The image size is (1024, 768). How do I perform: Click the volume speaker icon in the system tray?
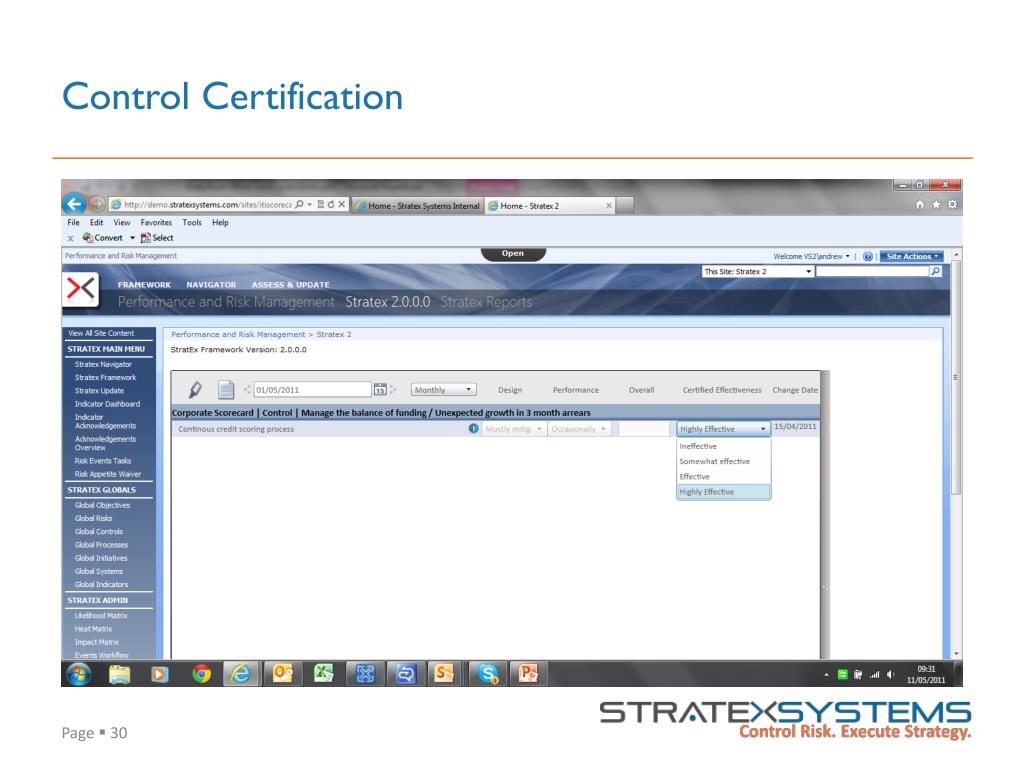[x=890, y=675]
